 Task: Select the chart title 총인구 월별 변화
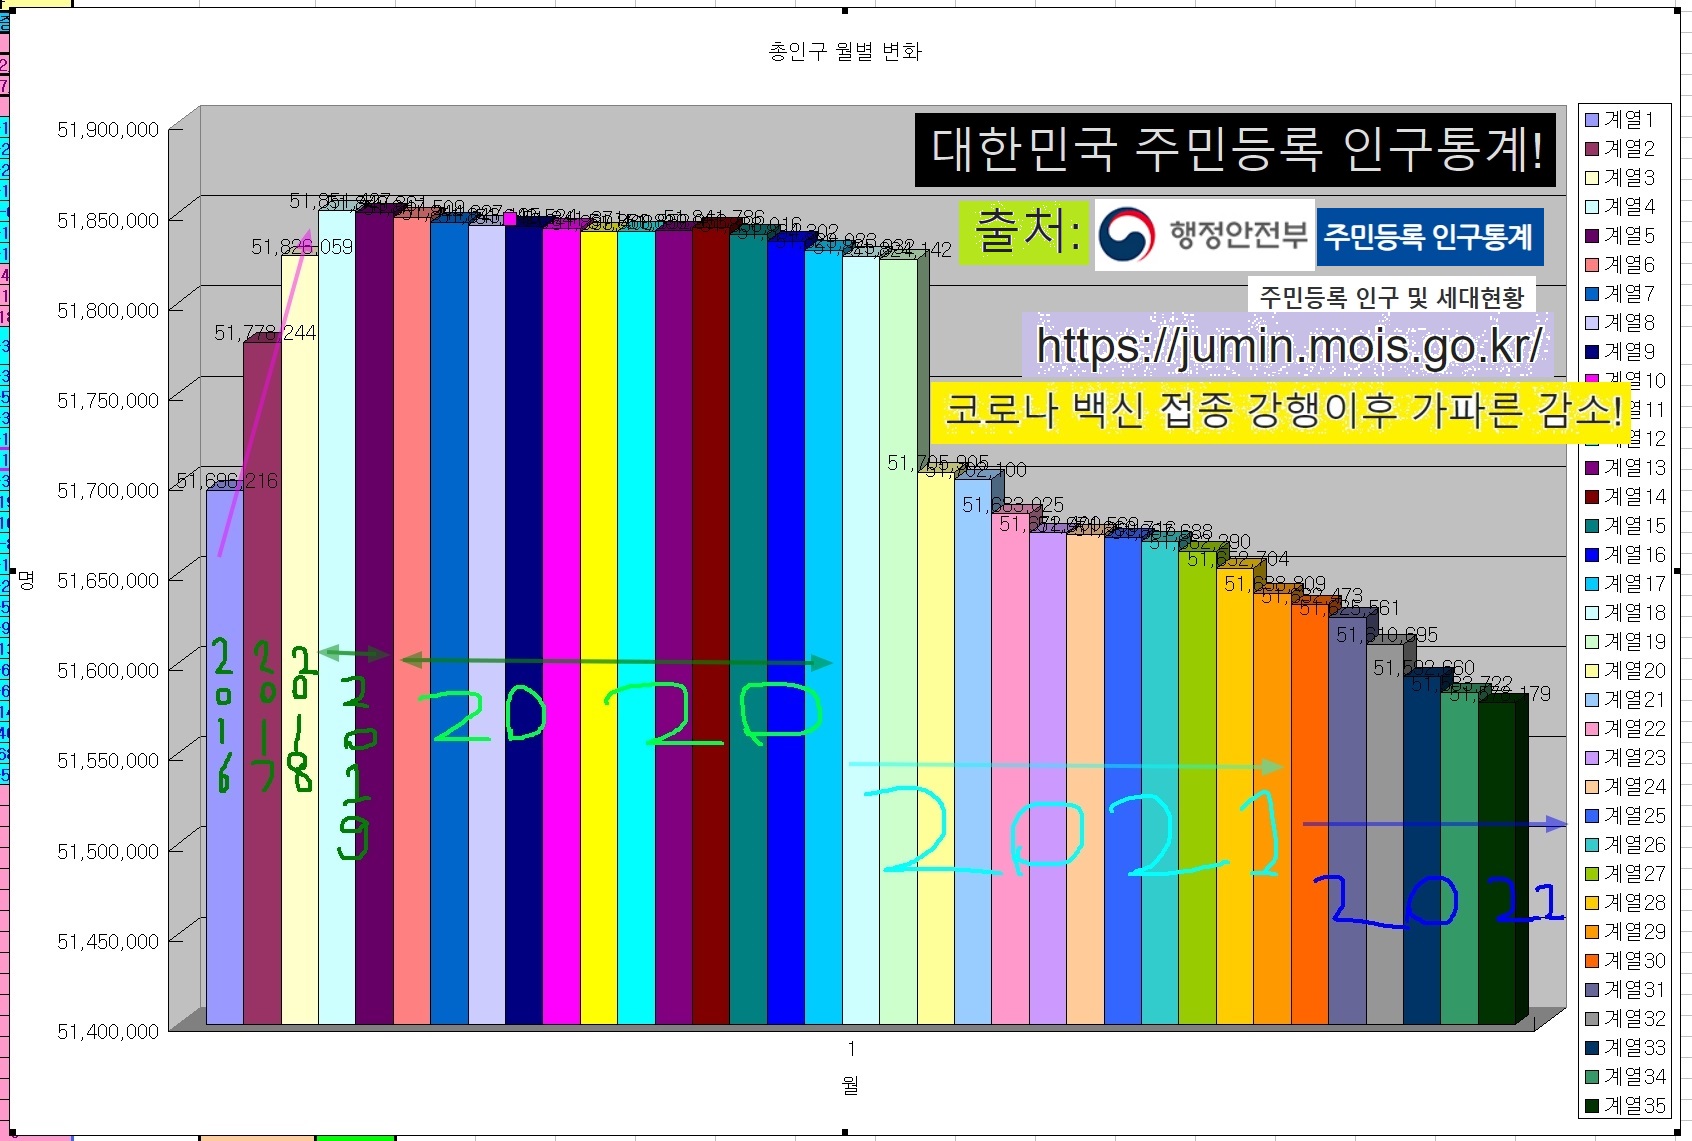pos(845,52)
